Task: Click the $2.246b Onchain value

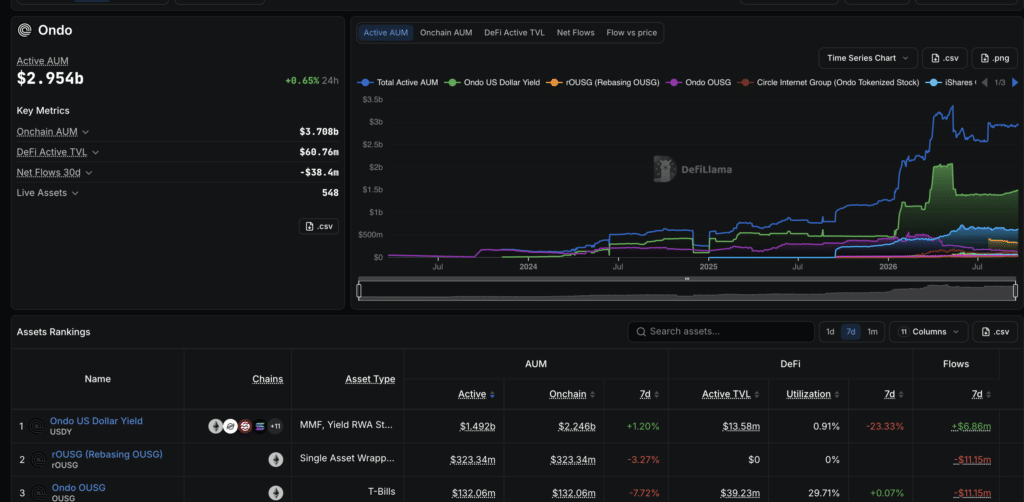Action: [577, 426]
